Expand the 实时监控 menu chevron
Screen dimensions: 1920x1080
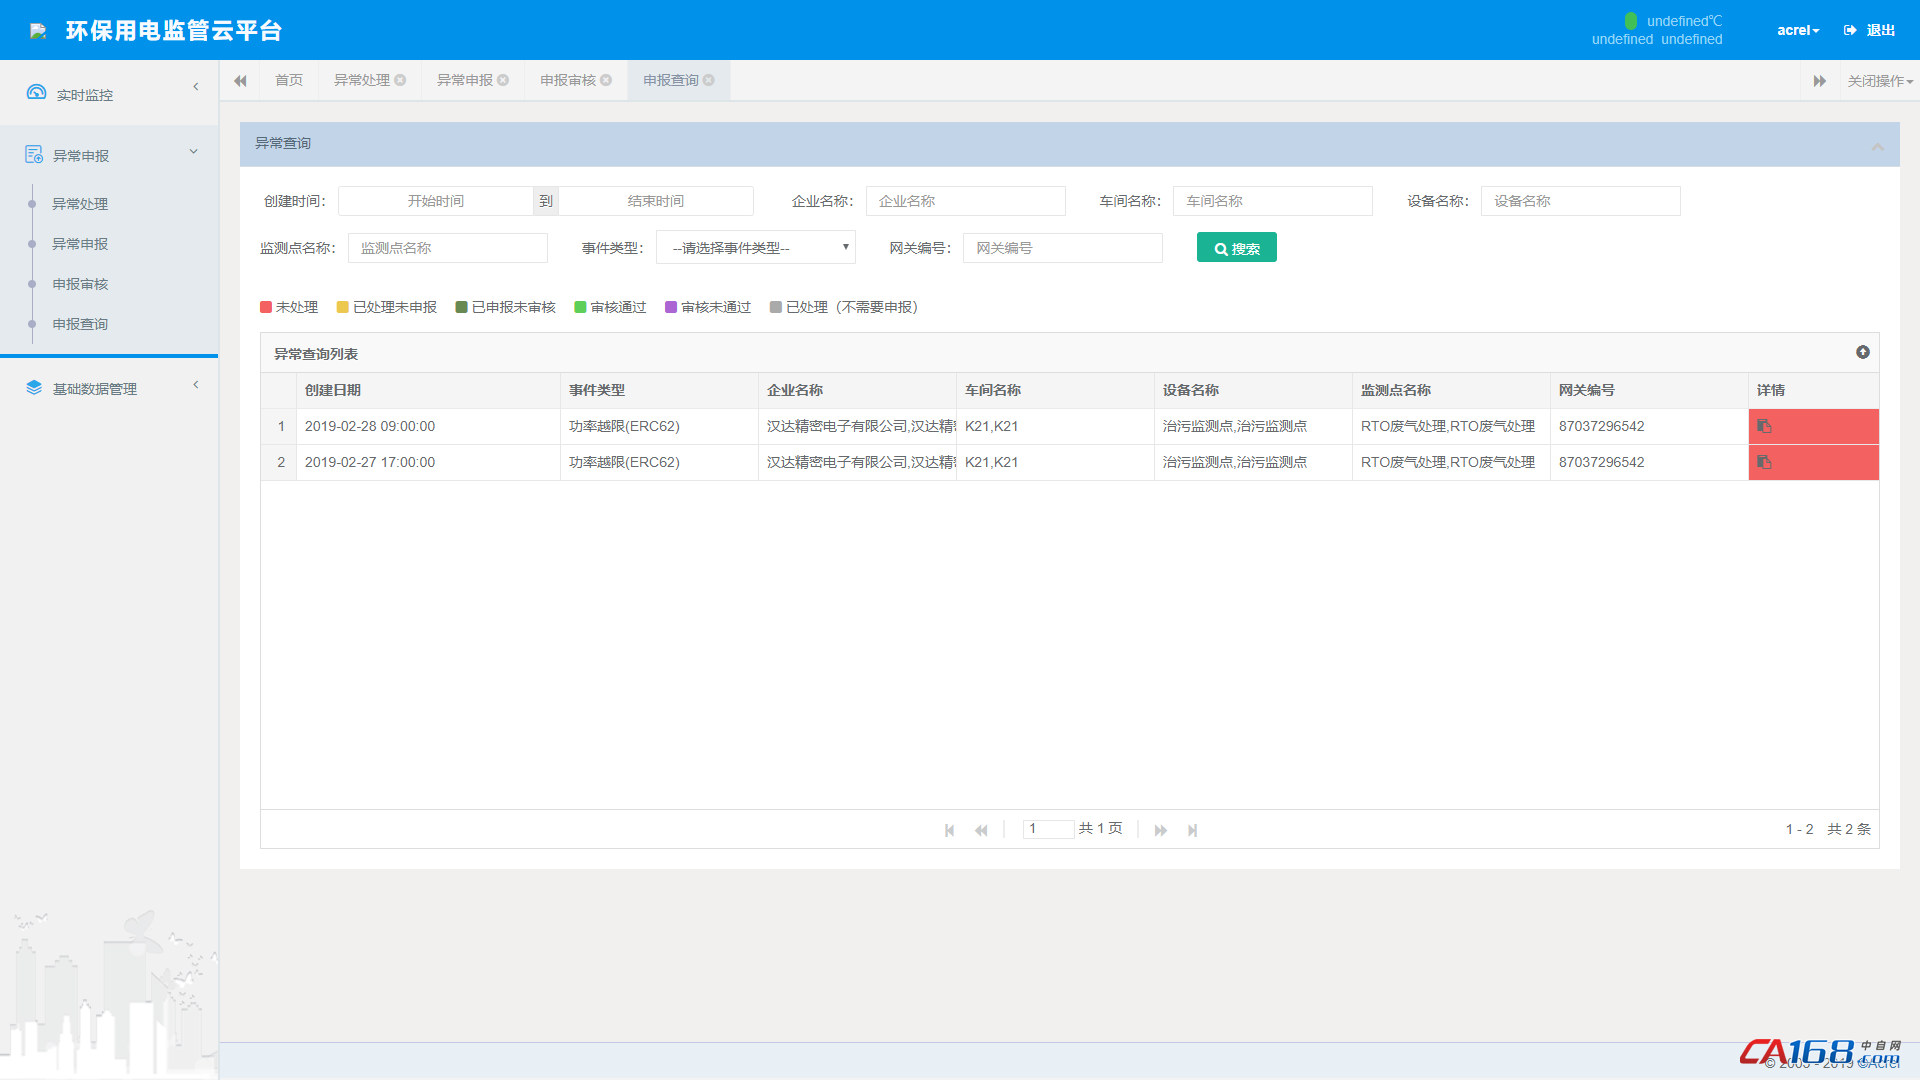(x=196, y=87)
